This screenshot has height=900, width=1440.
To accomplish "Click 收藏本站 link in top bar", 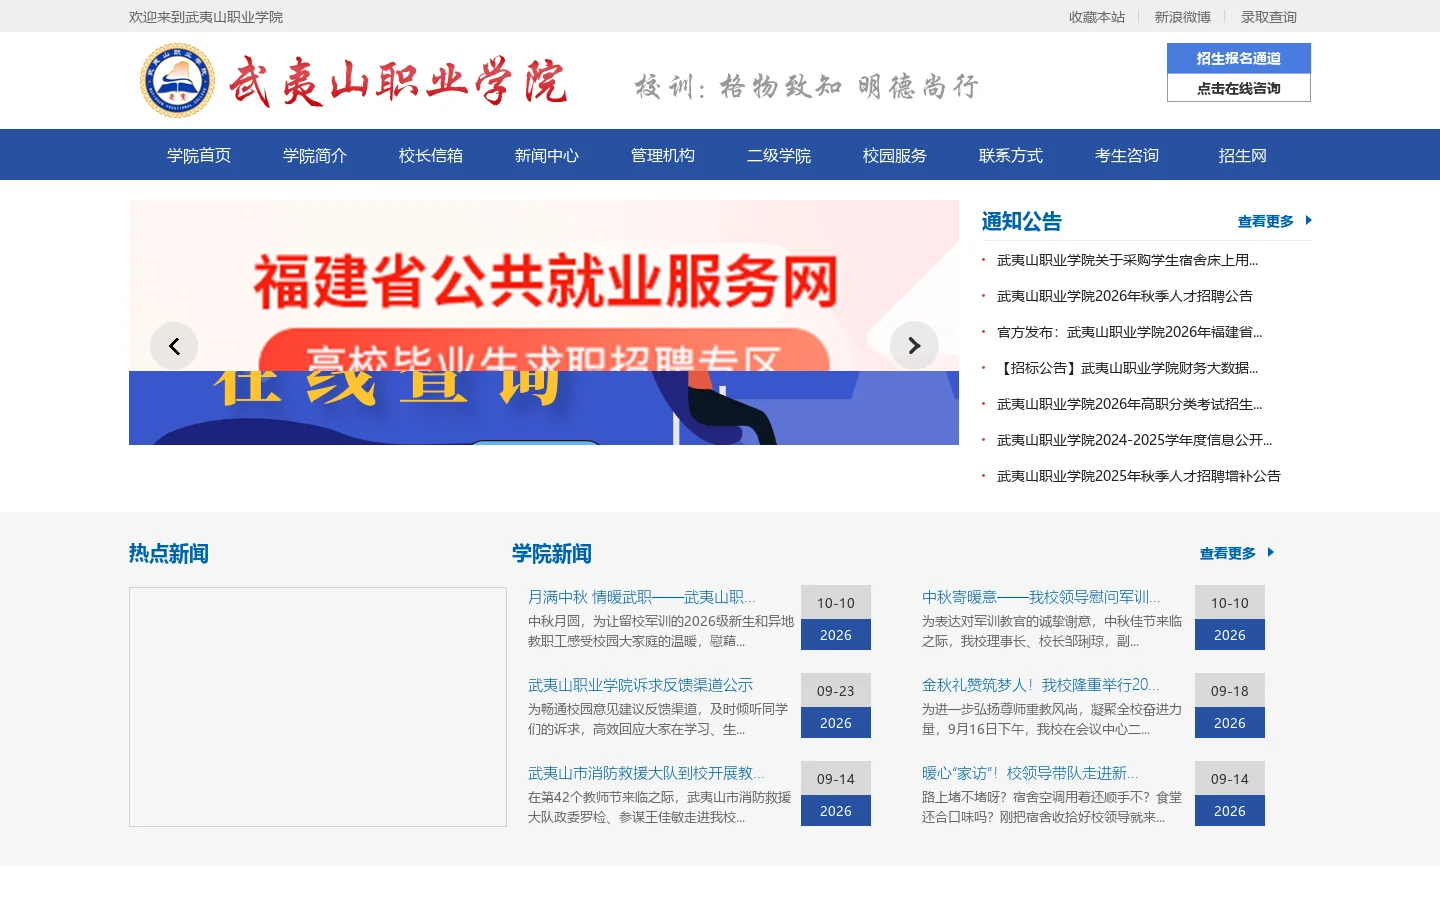I will coord(1097,17).
